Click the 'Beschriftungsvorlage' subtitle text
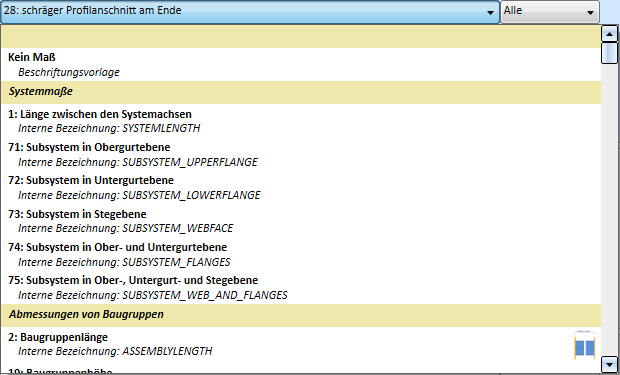620x375 pixels. tap(69, 72)
